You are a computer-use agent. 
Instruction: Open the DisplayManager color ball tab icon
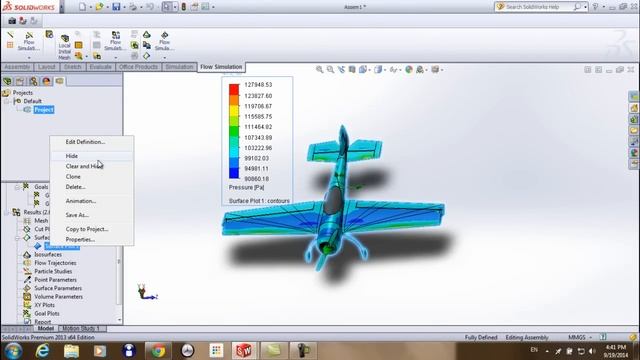click(x=46, y=81)
